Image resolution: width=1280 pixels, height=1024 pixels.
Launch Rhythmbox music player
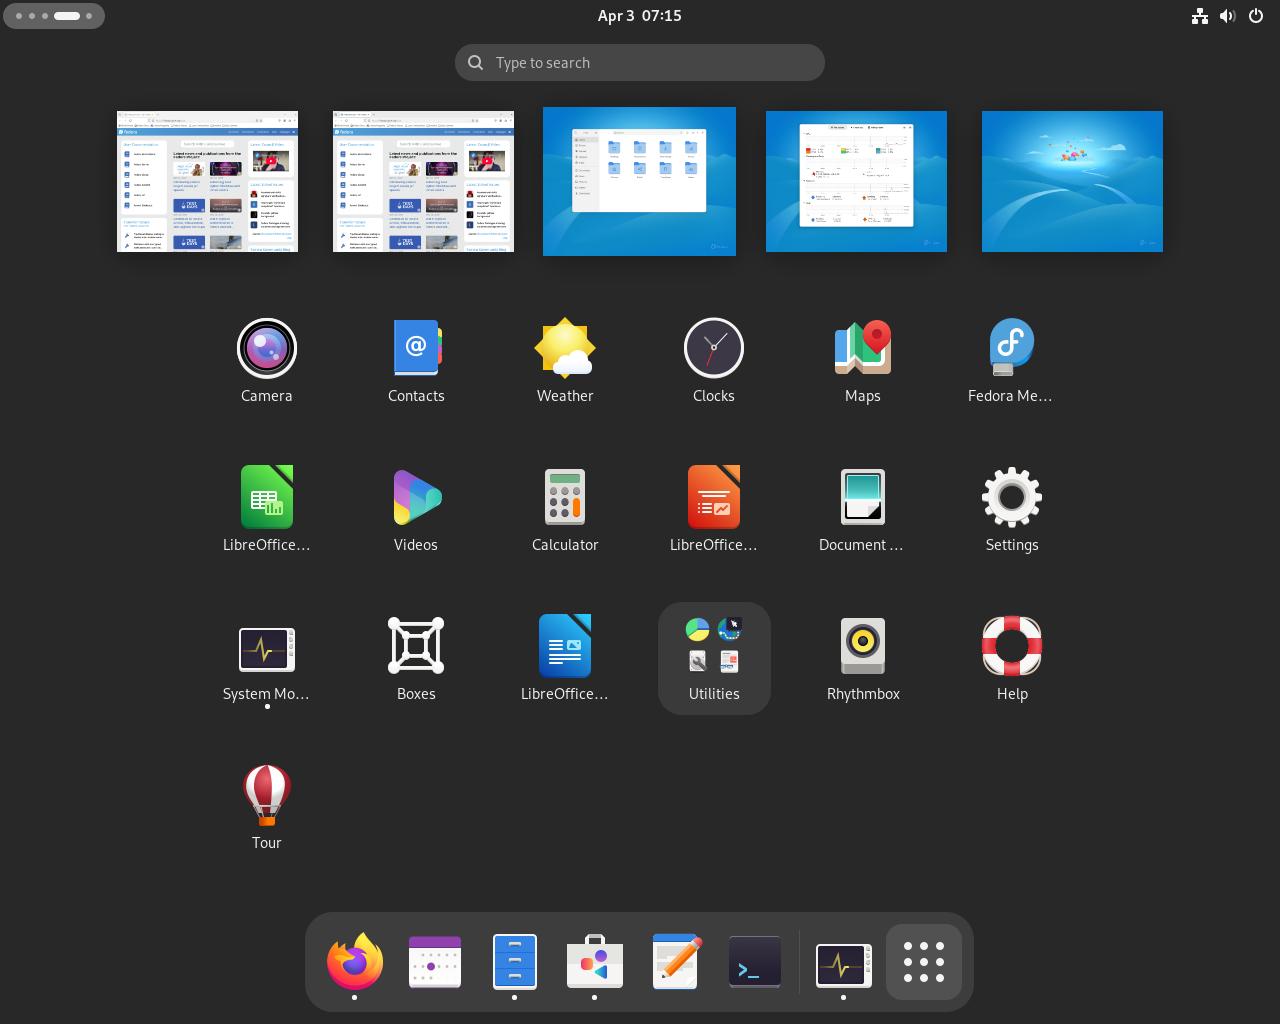coord(863,658)
